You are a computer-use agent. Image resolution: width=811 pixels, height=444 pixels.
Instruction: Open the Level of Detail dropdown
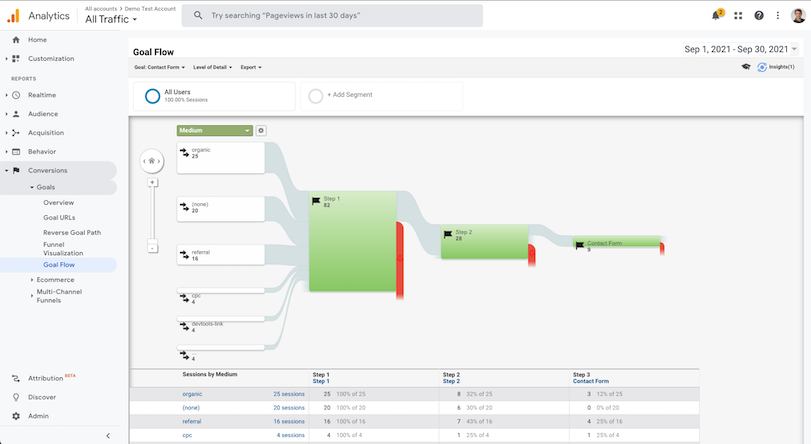pyautogui.click(x=212, y=68)
